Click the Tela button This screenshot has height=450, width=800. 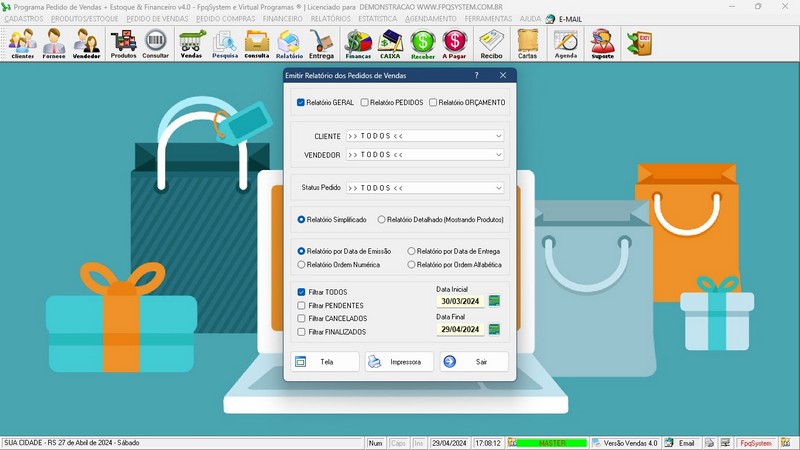(x=325, y=362)
